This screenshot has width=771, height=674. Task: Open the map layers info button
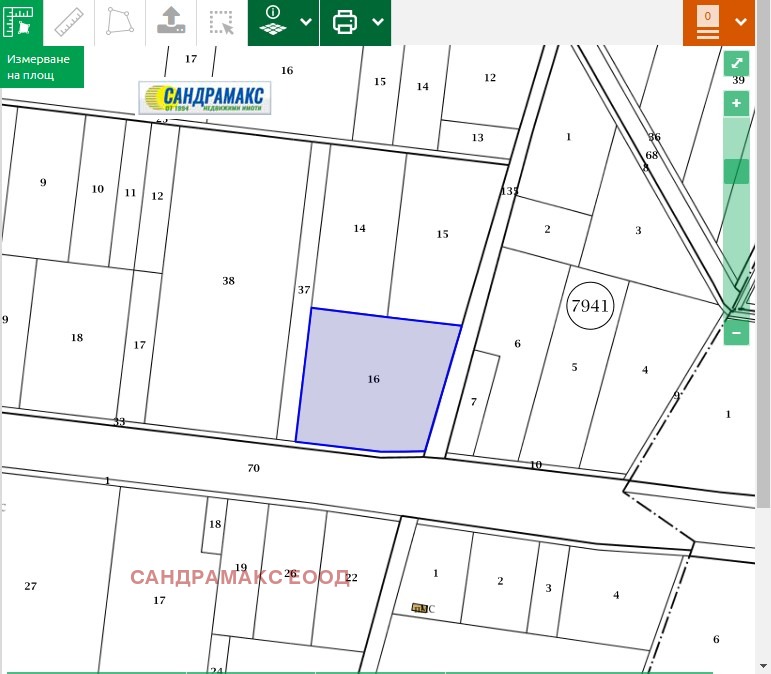tap(273, 22)
